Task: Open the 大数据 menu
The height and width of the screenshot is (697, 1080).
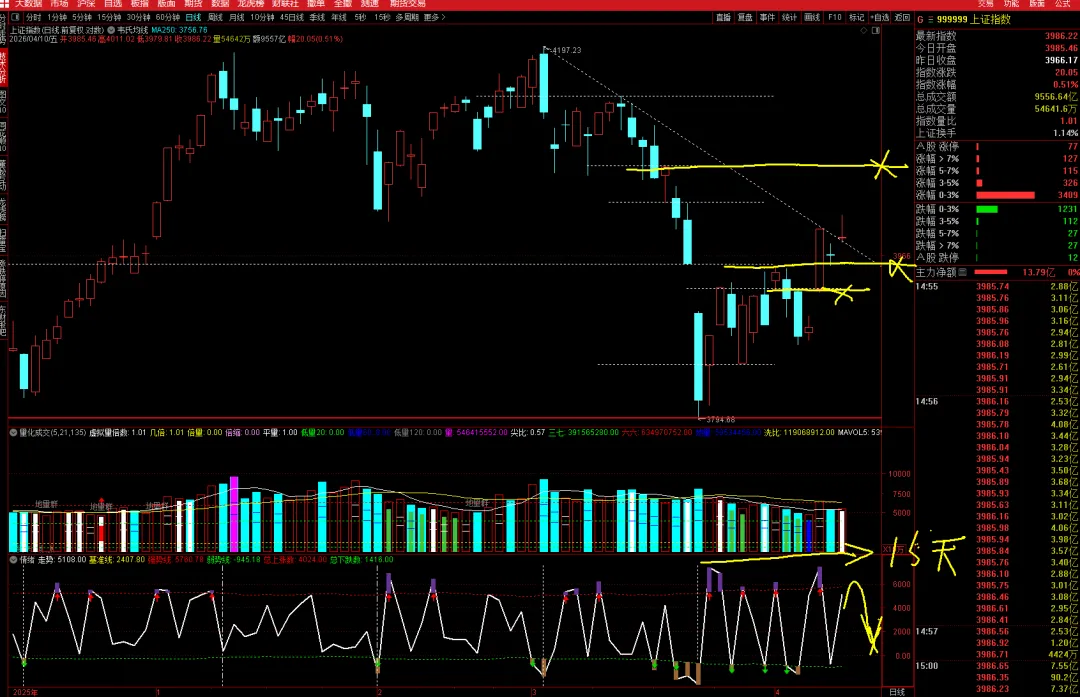Action: click(x=28, y=3)
